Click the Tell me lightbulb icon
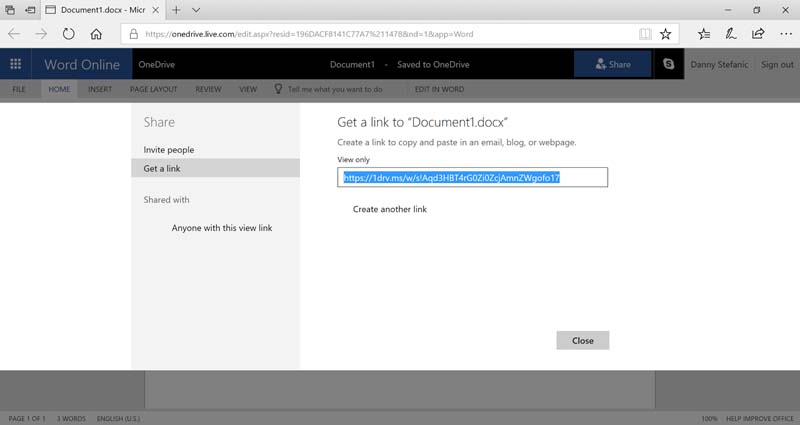The height and width of the screenshot is (425, 800). tap(278, 89)
